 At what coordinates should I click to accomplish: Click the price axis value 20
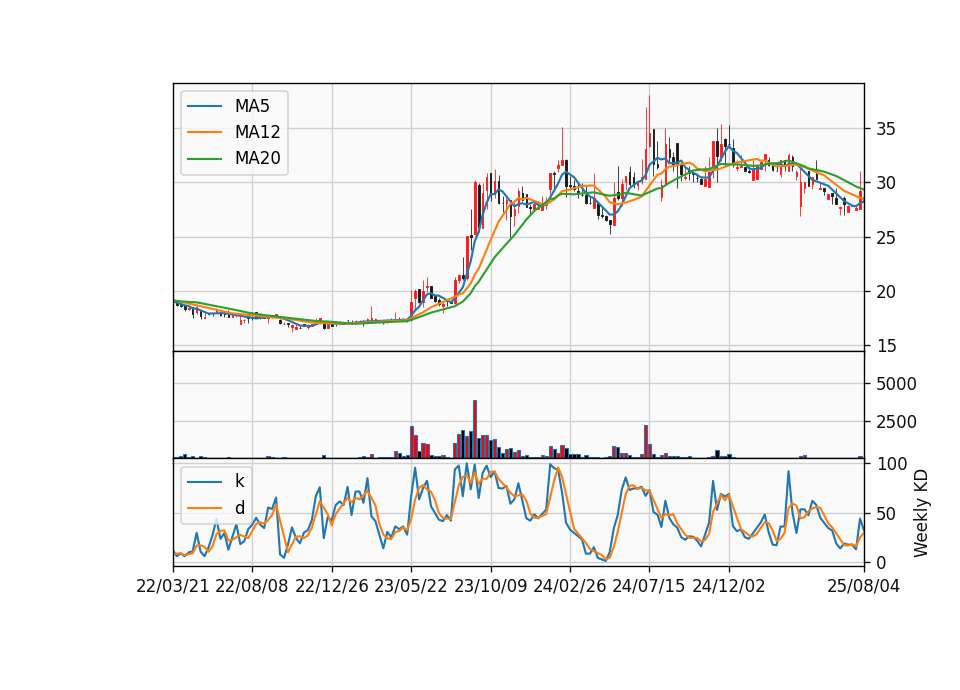[886, 292]
